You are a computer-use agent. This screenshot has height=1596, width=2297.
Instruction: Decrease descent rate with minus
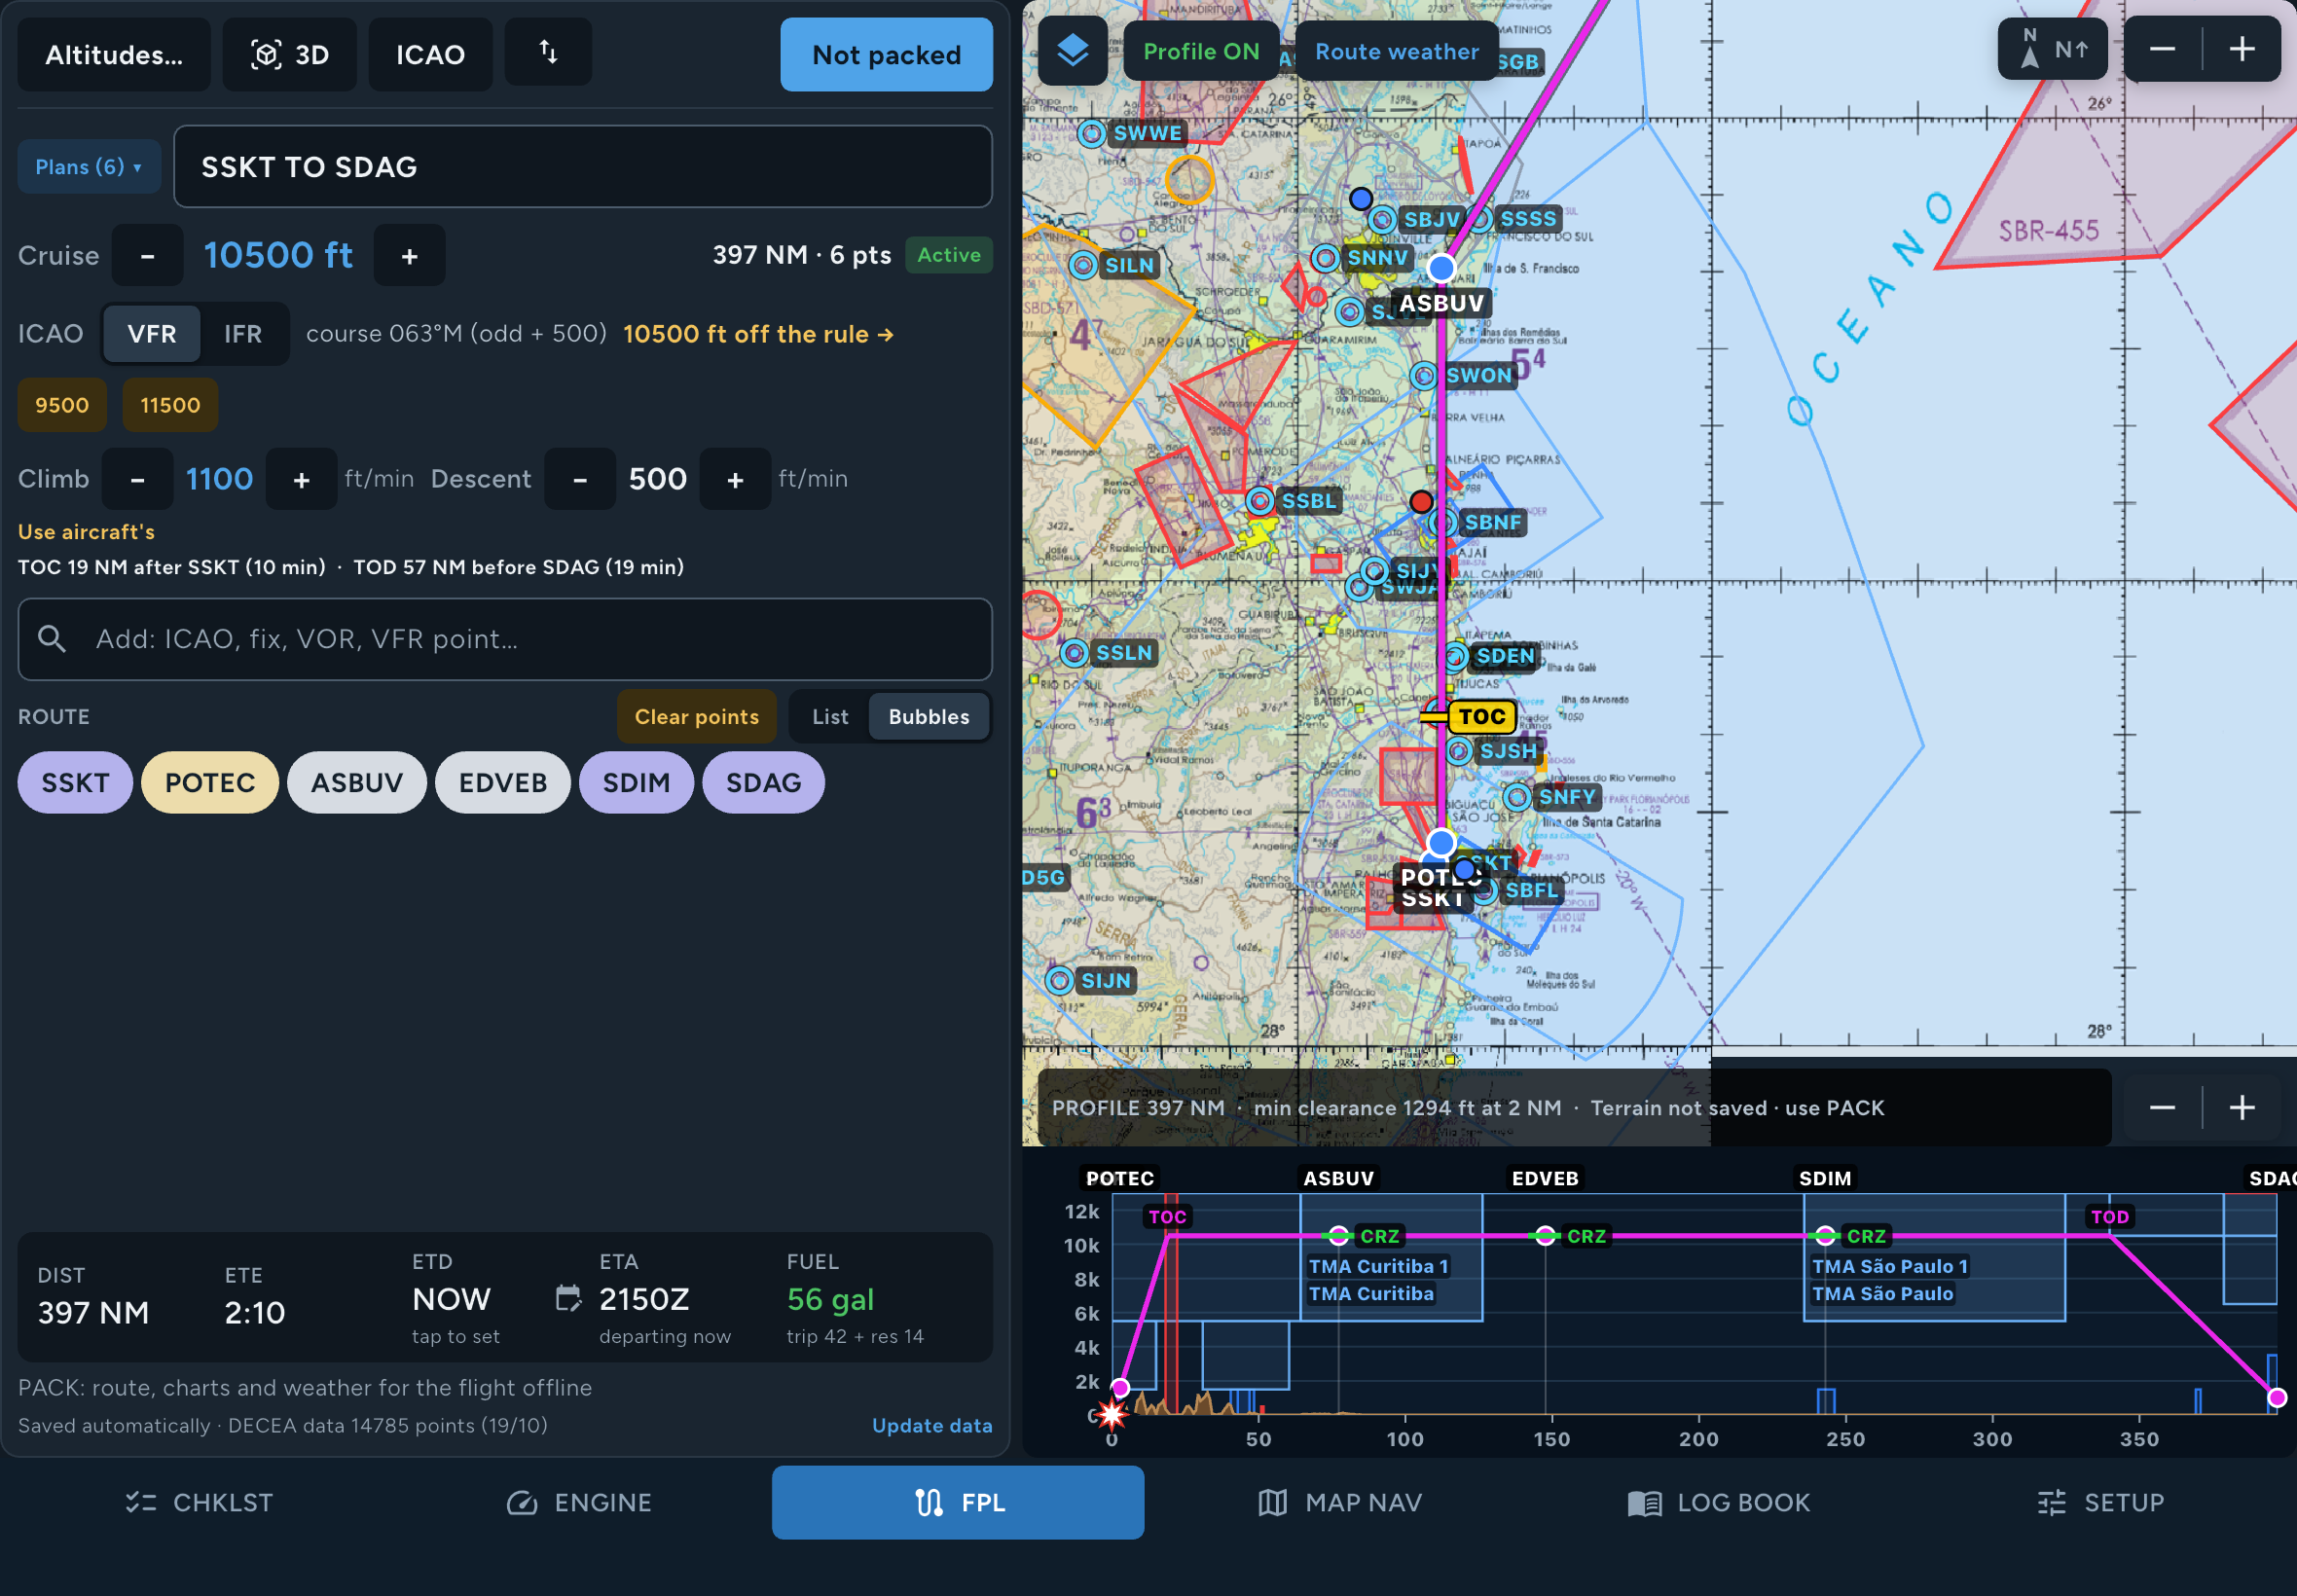pyautogui.click(x=579, y=479)
